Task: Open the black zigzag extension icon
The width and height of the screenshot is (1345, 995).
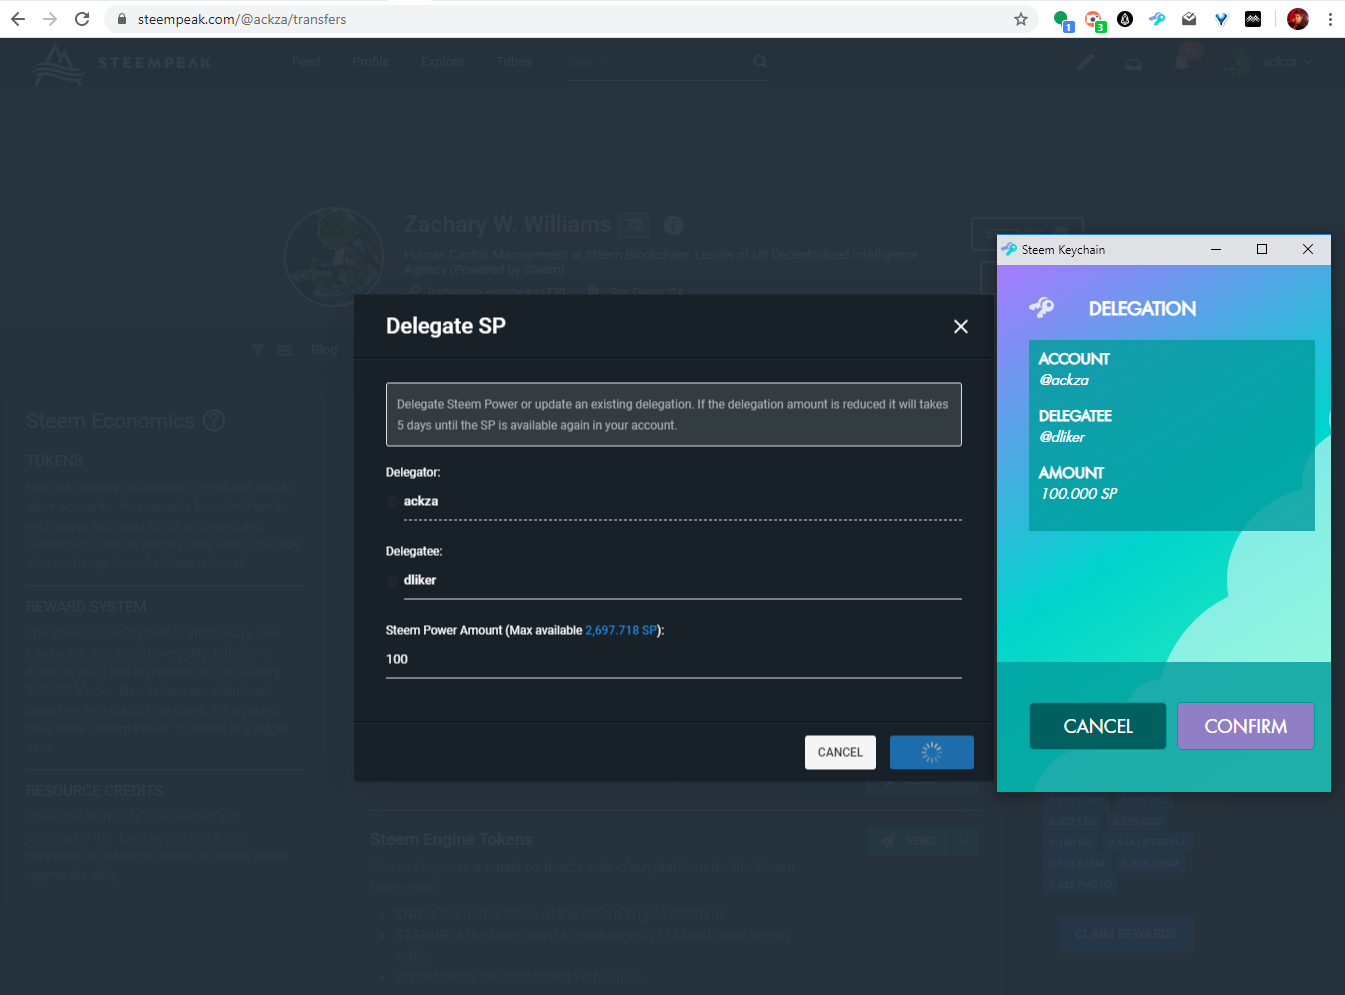Action: [x=1253, y=19]
